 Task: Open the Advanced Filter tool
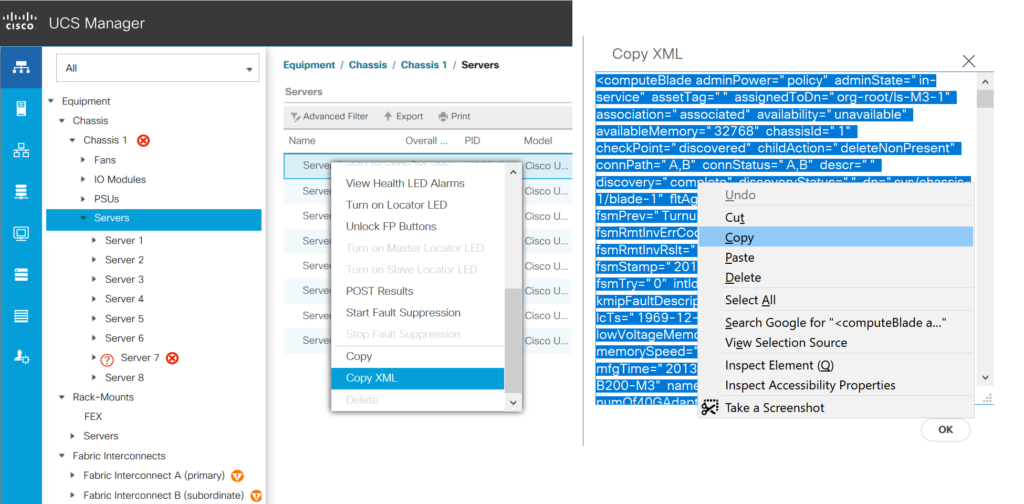pos(329,116)
